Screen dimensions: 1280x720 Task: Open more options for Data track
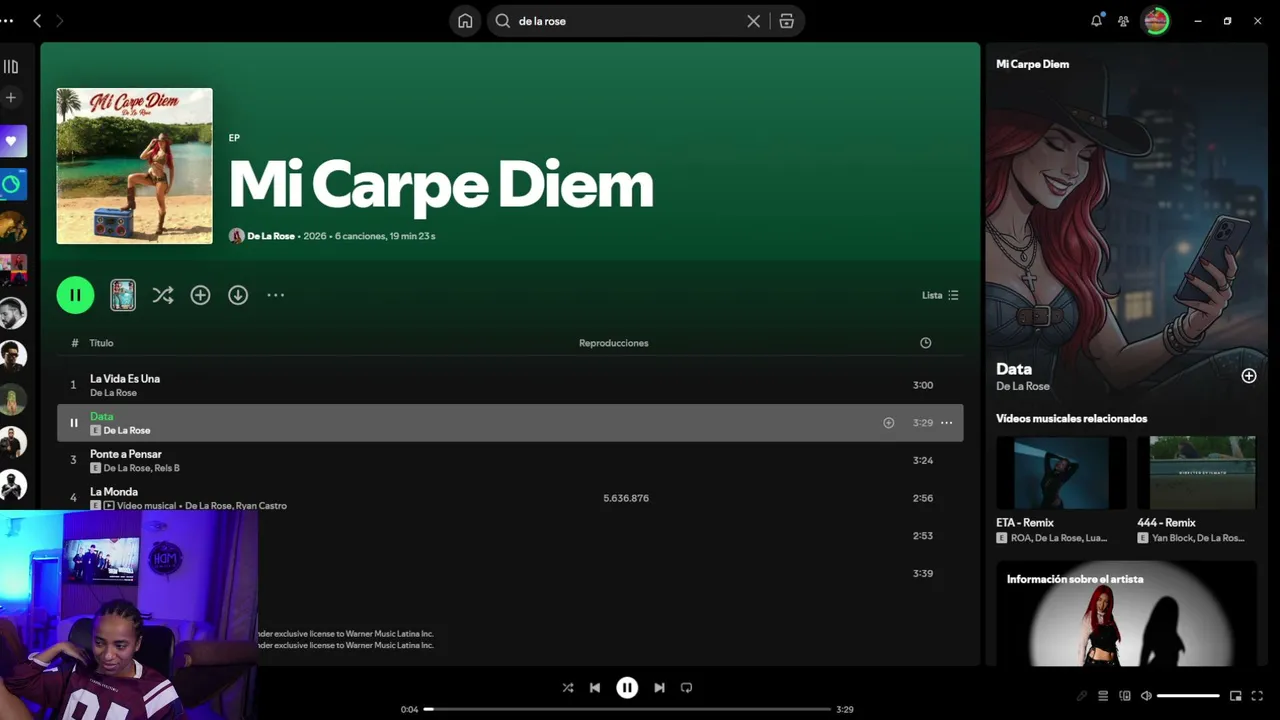pyautogui.click(x=946, y=423)
